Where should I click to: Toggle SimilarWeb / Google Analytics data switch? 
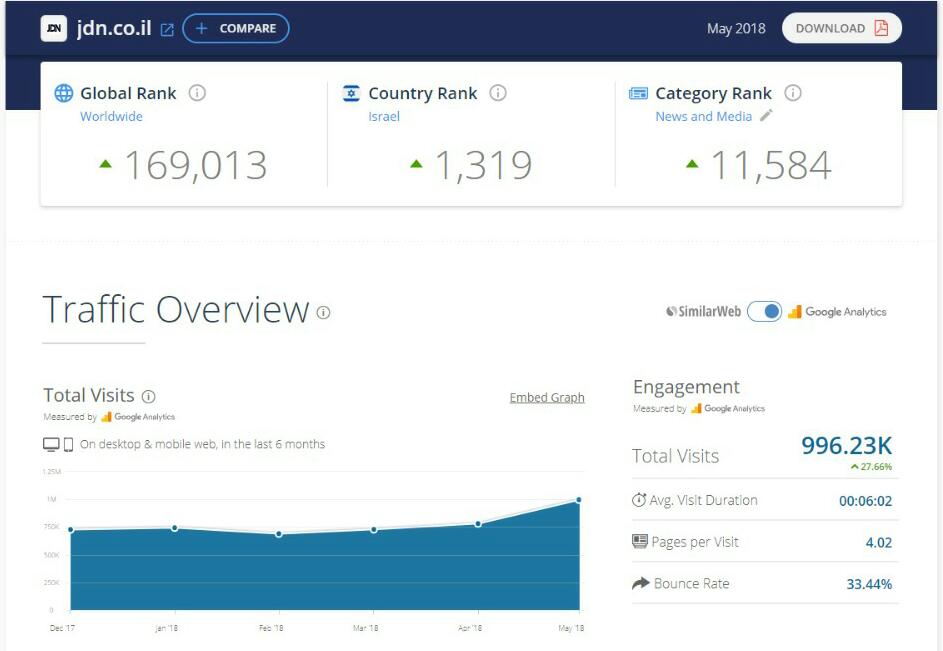765,312
